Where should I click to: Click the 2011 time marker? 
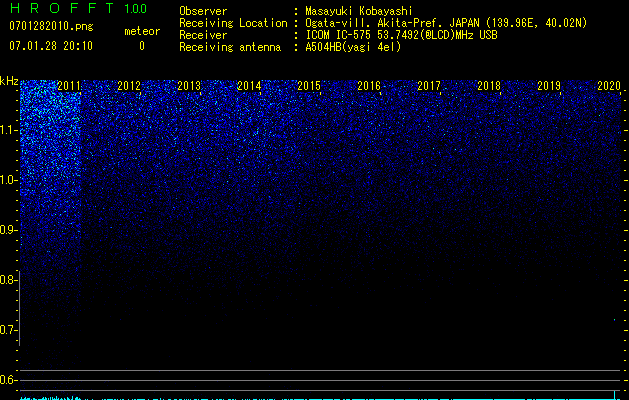(69, 86)
